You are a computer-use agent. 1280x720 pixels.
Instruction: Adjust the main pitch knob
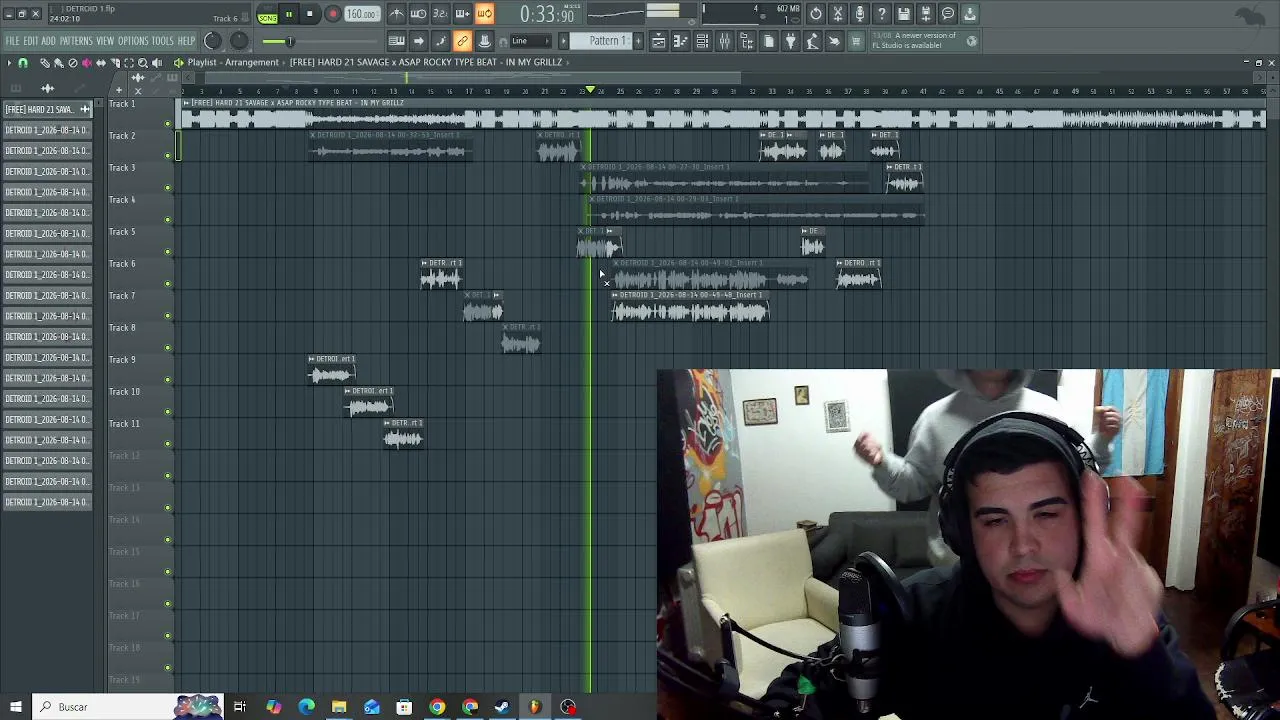(239, 41)
